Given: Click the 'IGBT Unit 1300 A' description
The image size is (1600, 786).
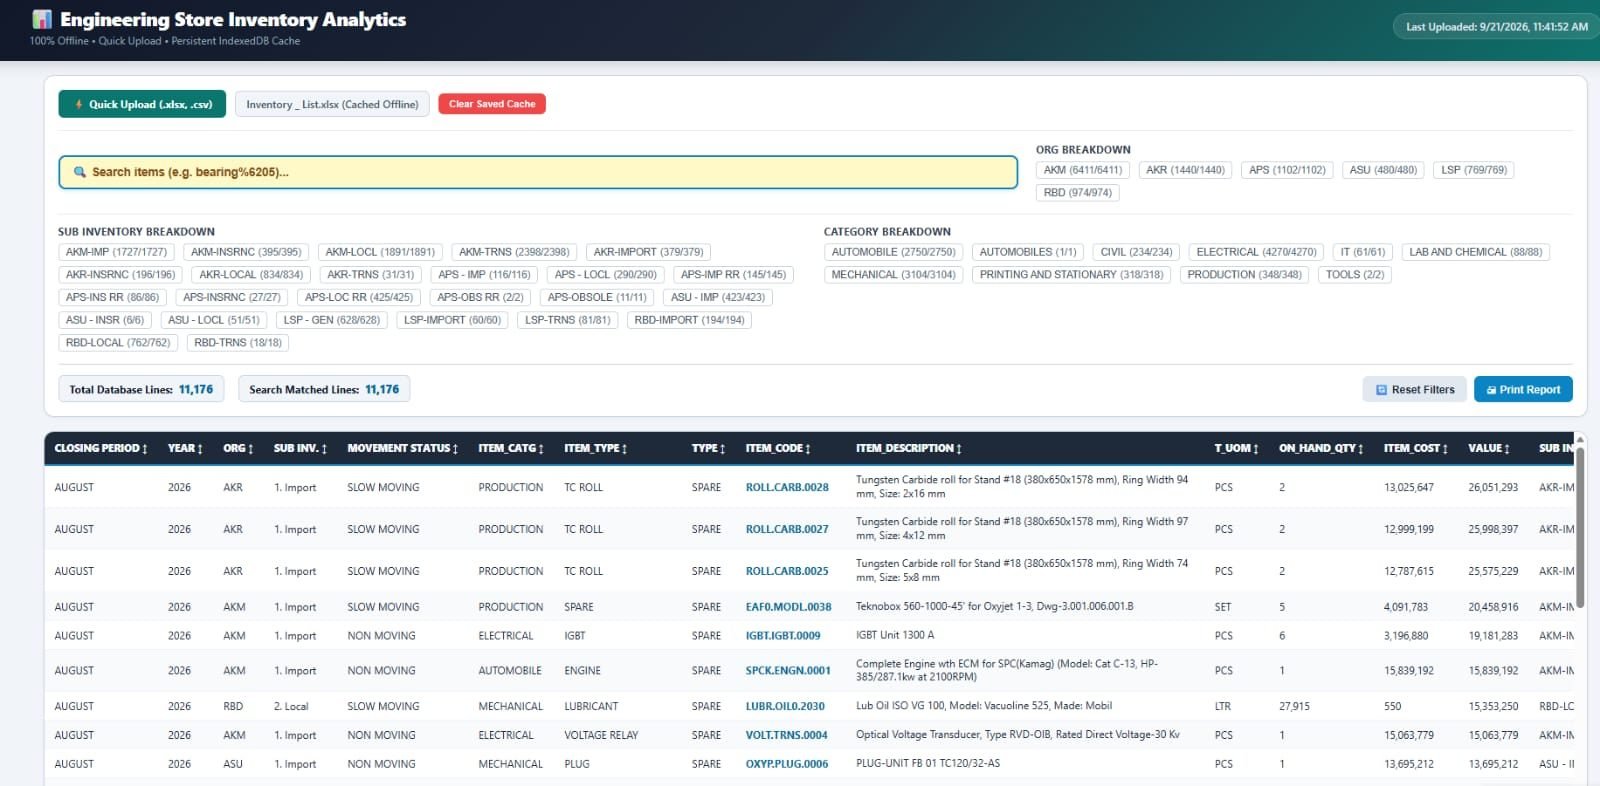Looking at the screenshot, I should click(895, 635).
